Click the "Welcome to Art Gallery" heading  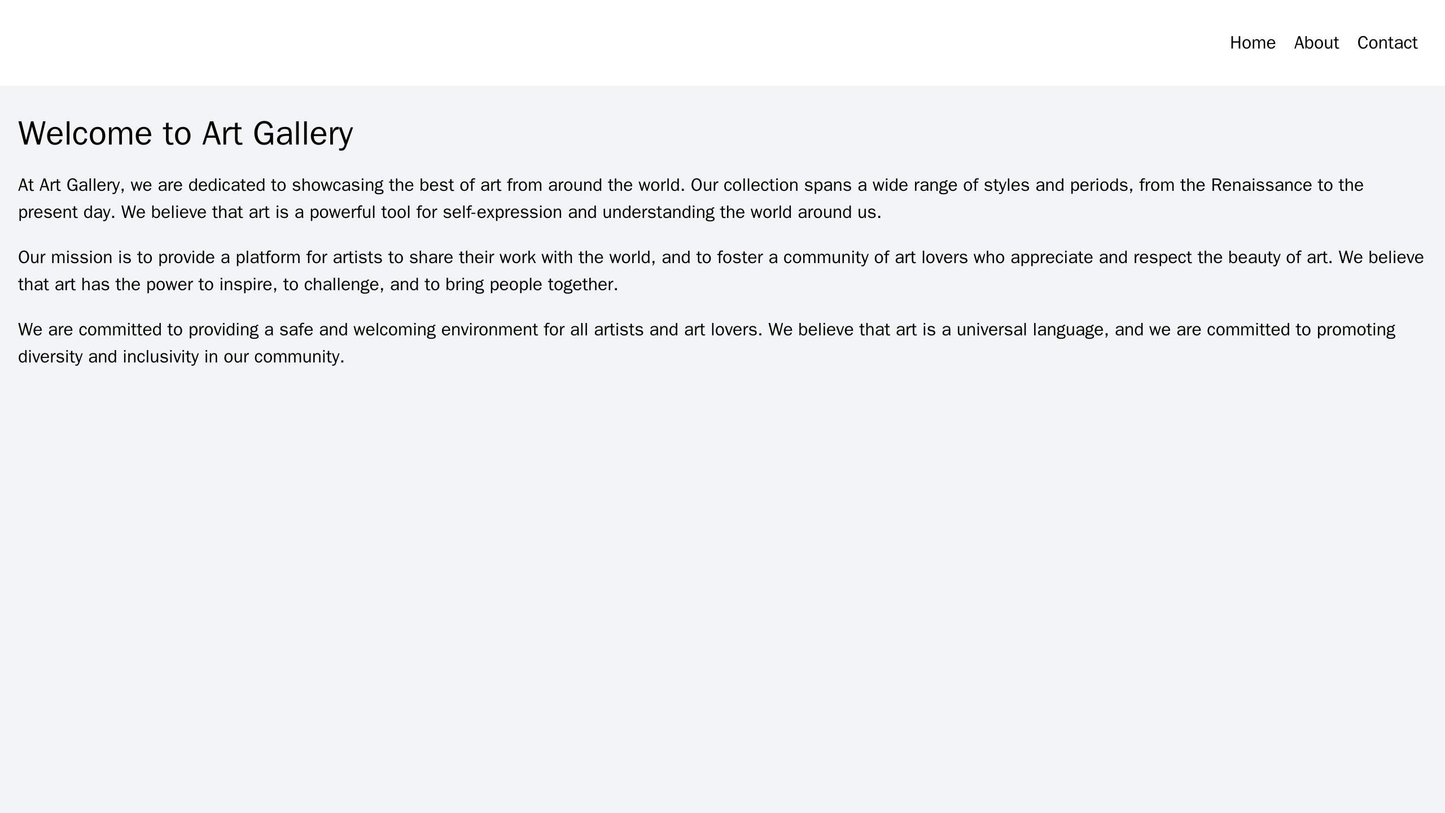[185, 133]
